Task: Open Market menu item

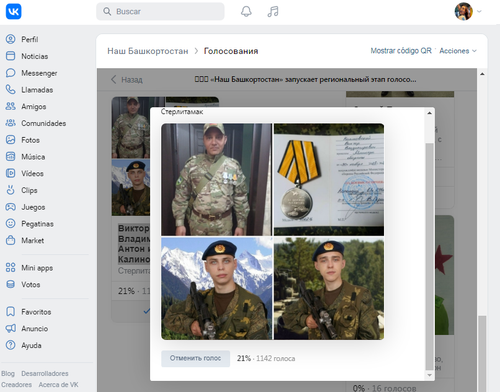Action: pyautogui.click(x=33, y=240)
